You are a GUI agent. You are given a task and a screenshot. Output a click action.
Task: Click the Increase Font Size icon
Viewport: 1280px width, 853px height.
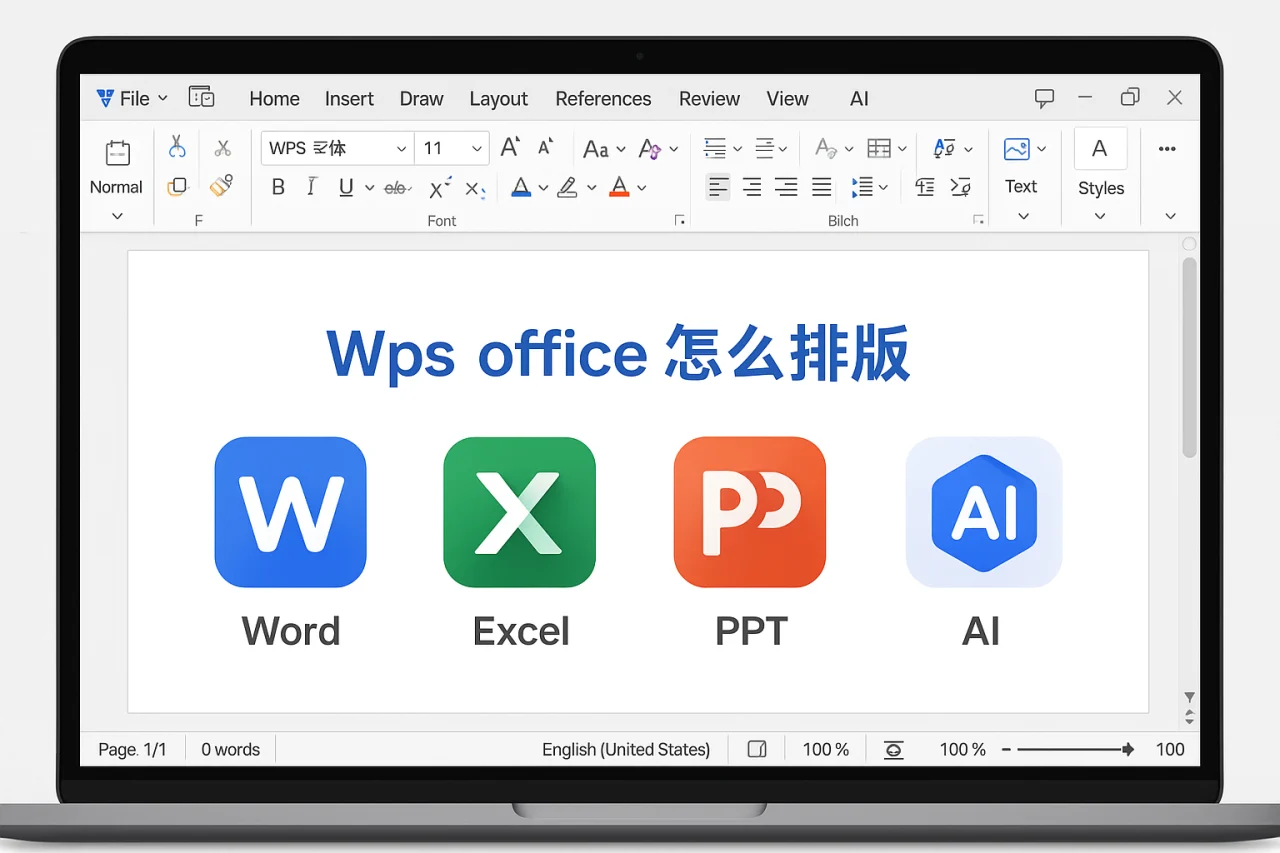pyautogui.click(x=508, y=146)
